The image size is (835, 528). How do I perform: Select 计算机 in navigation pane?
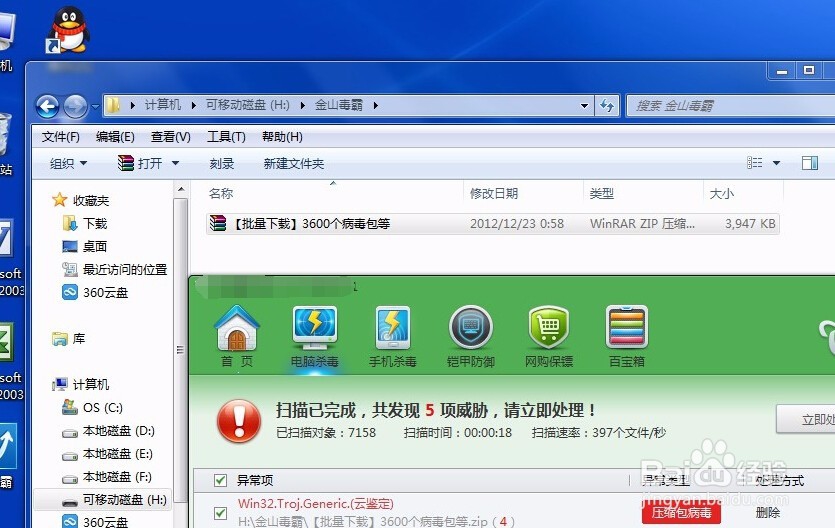tap(81, 384)
